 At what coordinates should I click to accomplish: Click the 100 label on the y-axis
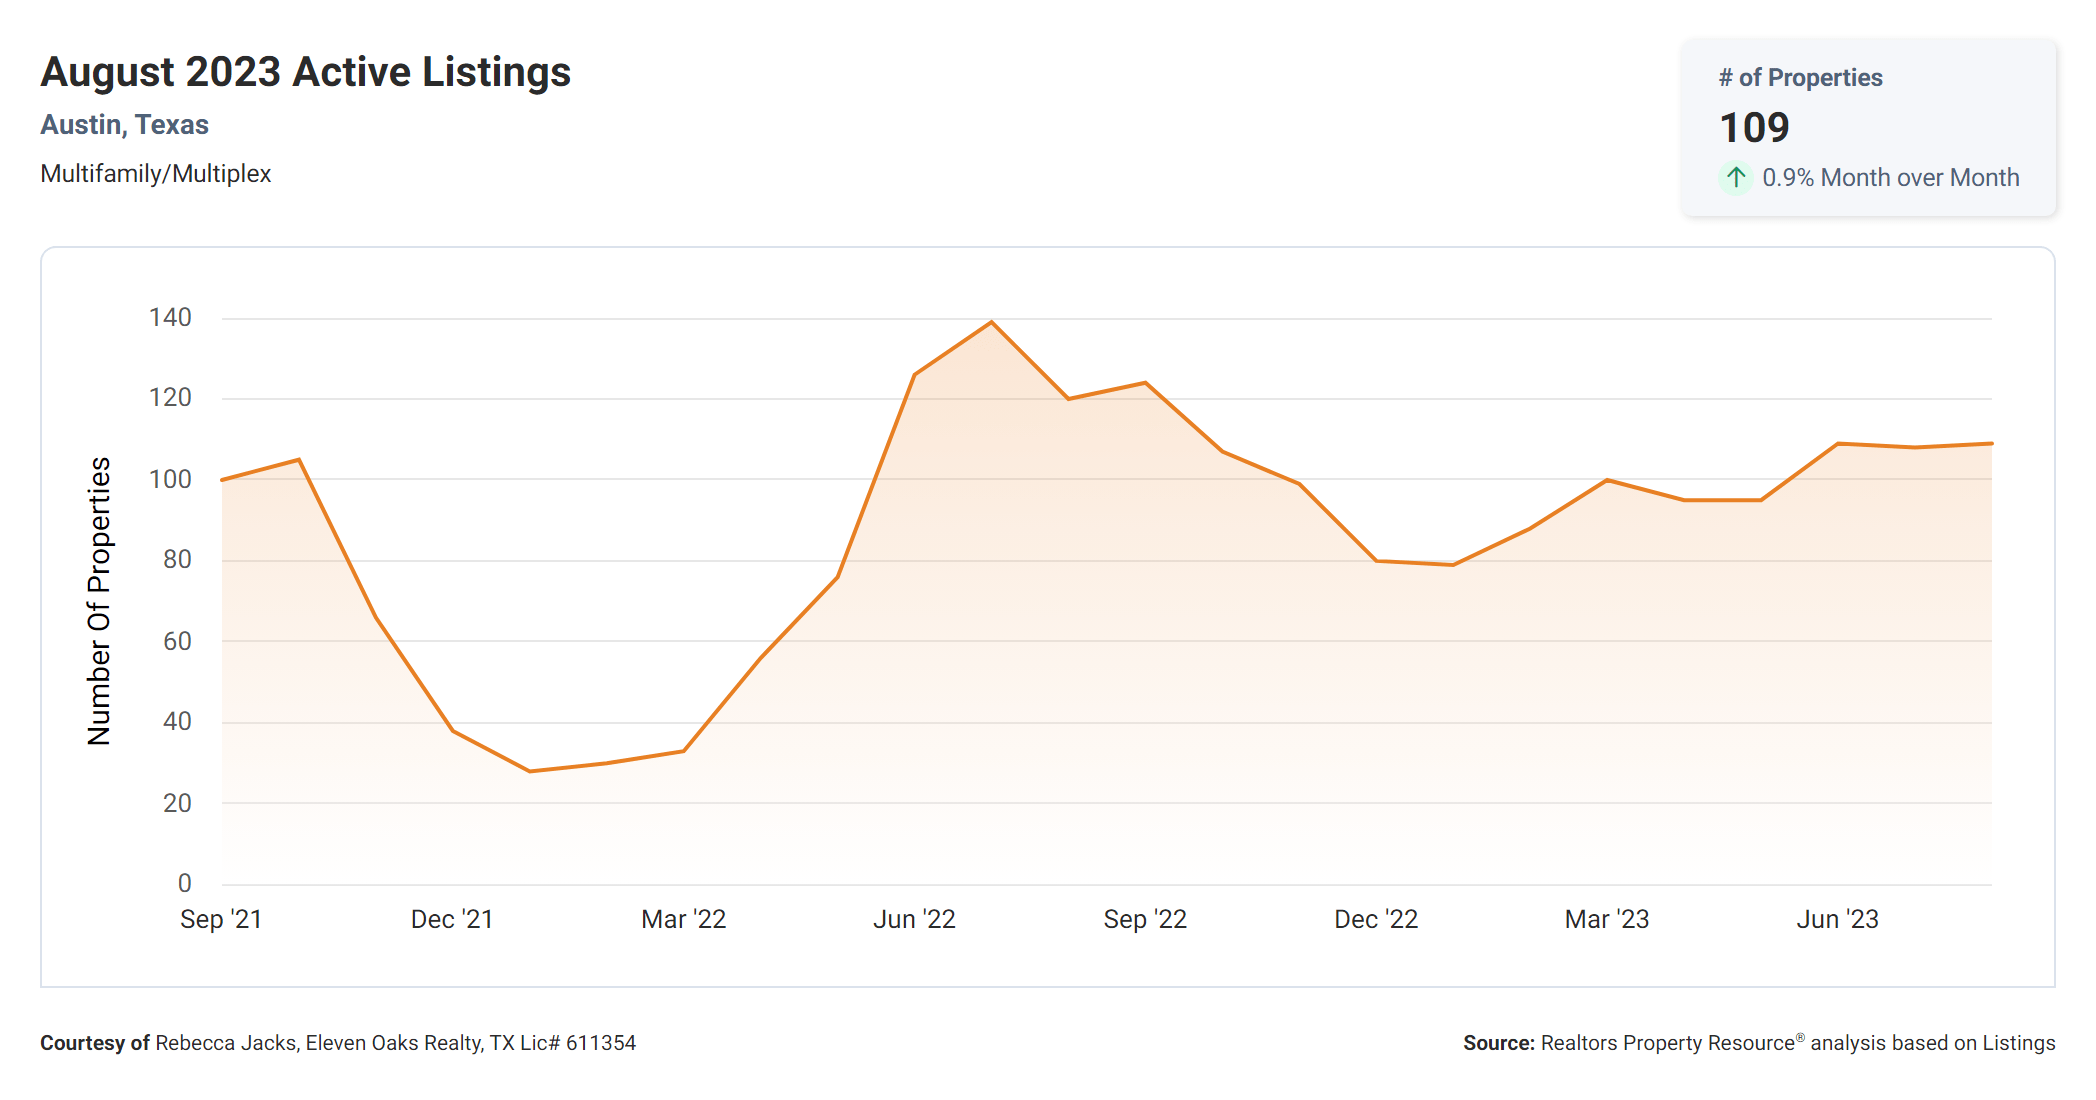click(170, 479)
